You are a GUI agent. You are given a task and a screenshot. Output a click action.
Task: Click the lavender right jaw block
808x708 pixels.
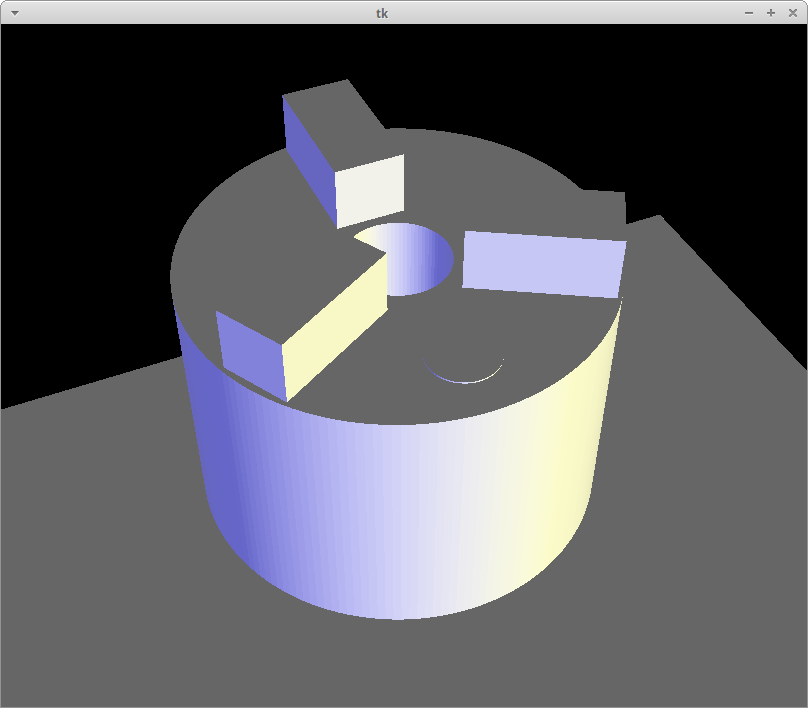pos(544,264)
